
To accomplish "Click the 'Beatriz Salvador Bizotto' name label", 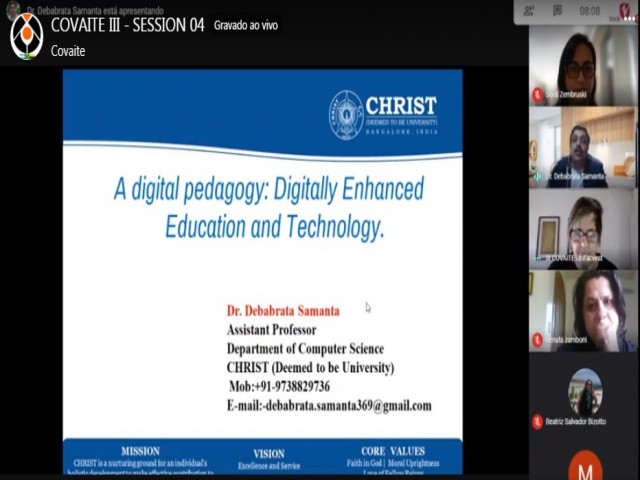I will (576, 421).
